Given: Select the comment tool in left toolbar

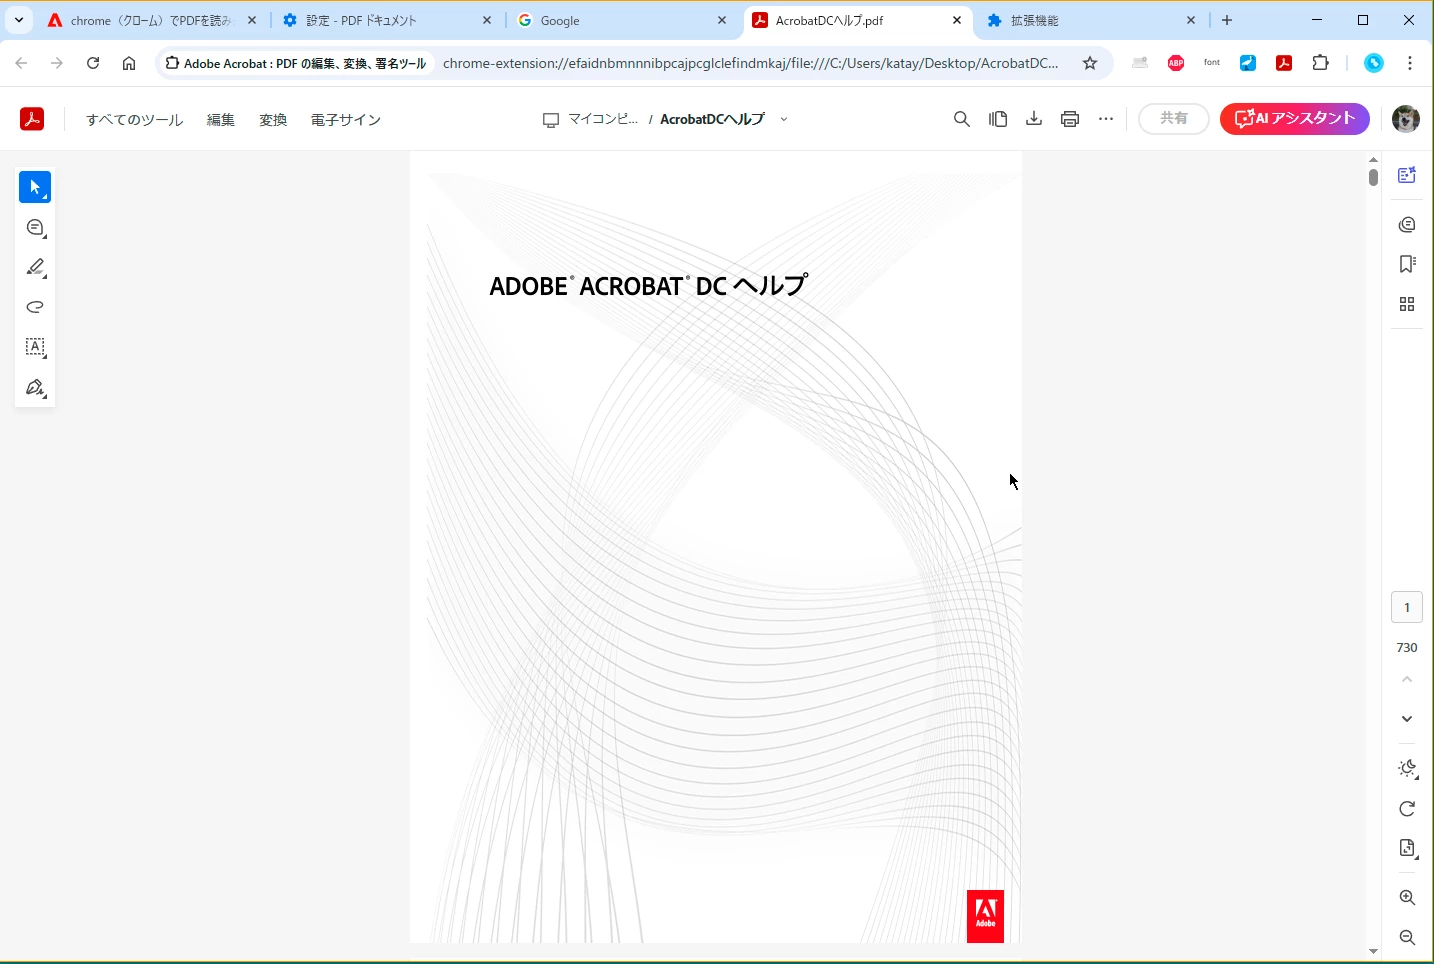Looking at the screenshot, I should click(x=35, y=228).
